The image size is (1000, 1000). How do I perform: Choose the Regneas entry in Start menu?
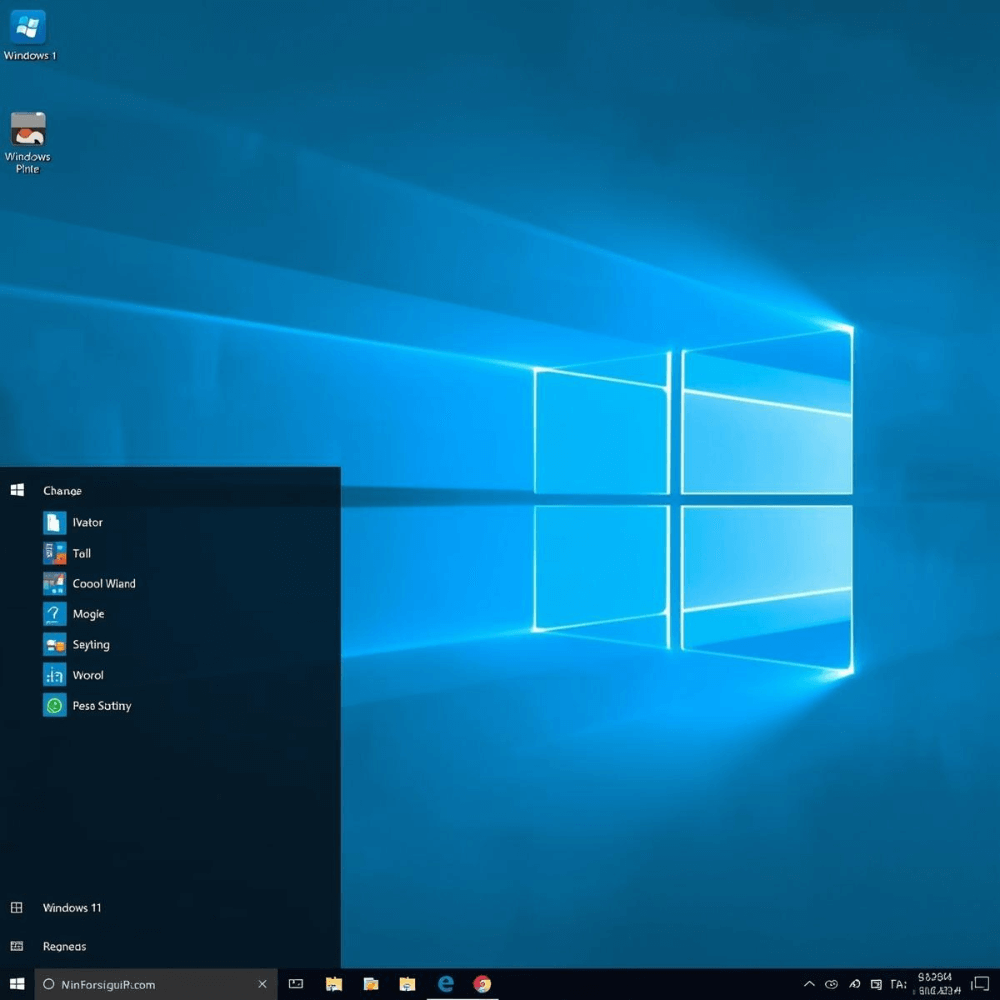64,946
